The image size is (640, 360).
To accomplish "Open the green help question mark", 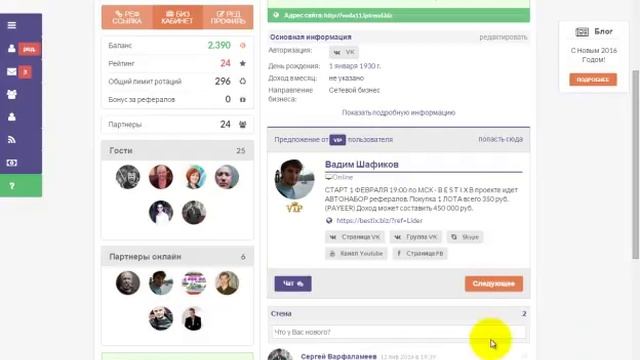I will pyautogui.click(x=21, y=186).
